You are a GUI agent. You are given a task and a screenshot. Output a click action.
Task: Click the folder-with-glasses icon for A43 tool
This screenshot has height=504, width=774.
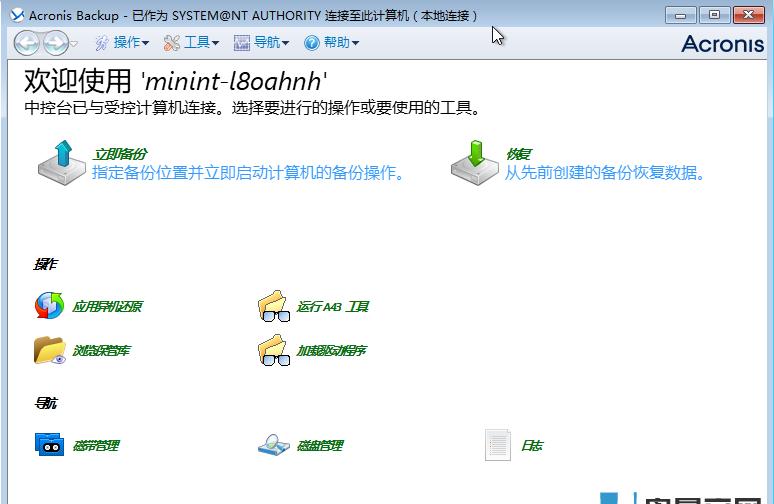point(274,306)
